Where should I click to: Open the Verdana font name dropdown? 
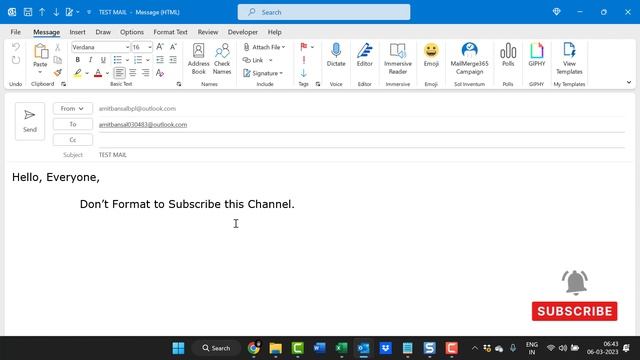click(x=127, y=47)
